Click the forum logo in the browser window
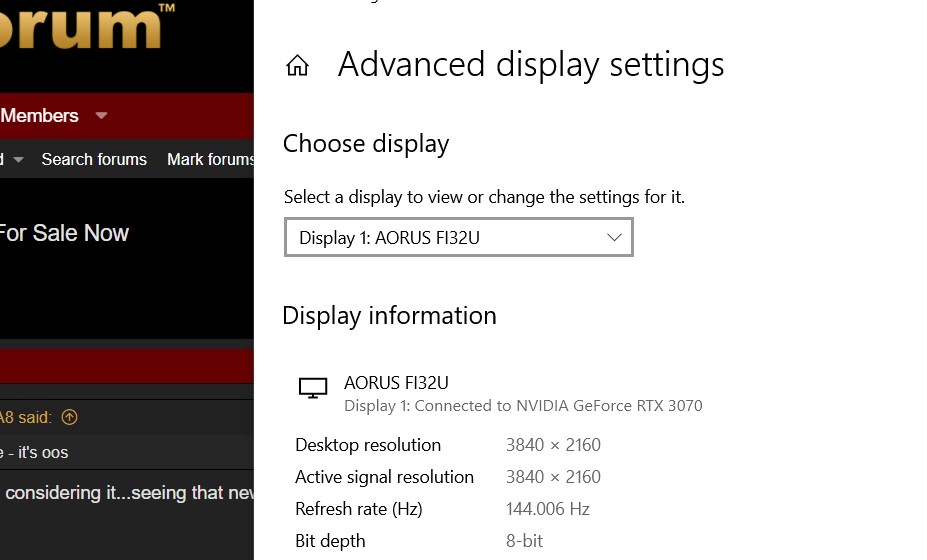This screenshot has height=560, width=927. coord(87,26)
